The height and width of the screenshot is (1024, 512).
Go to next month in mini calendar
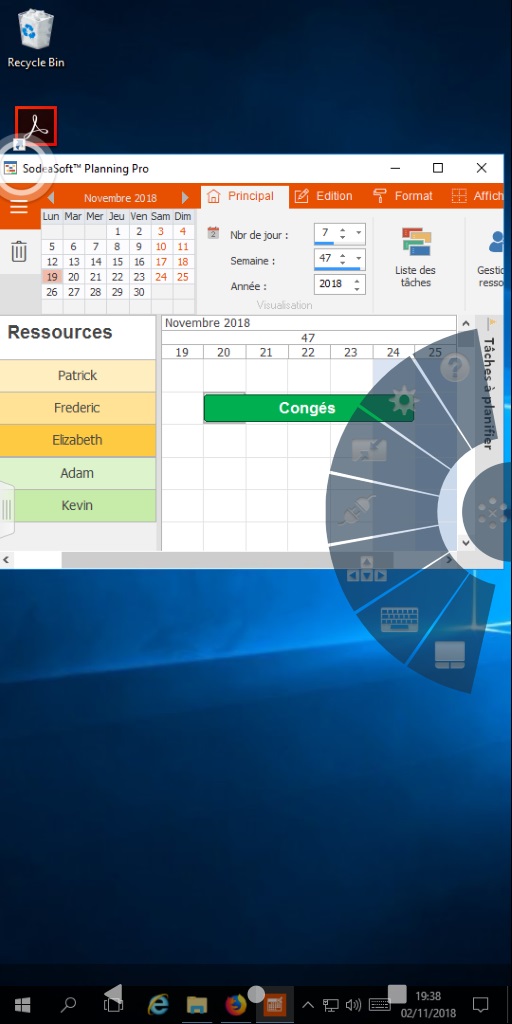(x=185, y=198)
